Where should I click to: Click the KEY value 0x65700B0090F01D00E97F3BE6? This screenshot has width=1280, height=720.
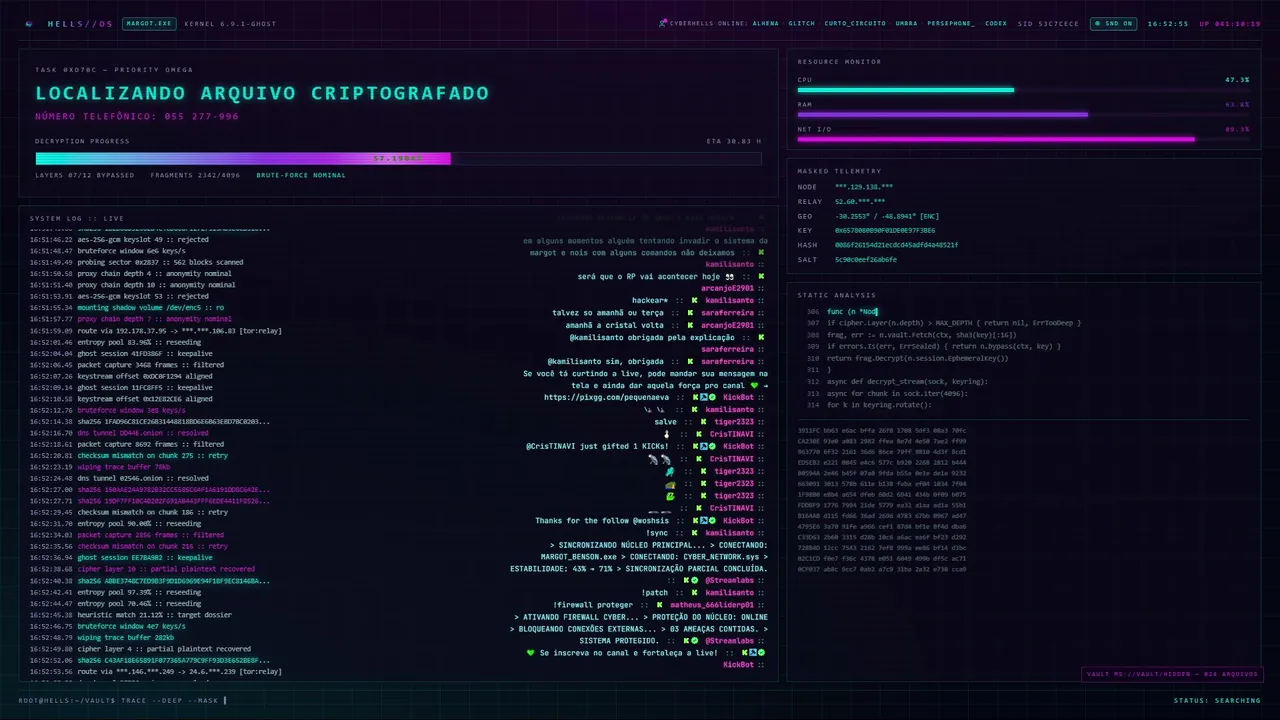tap(885, 230)
